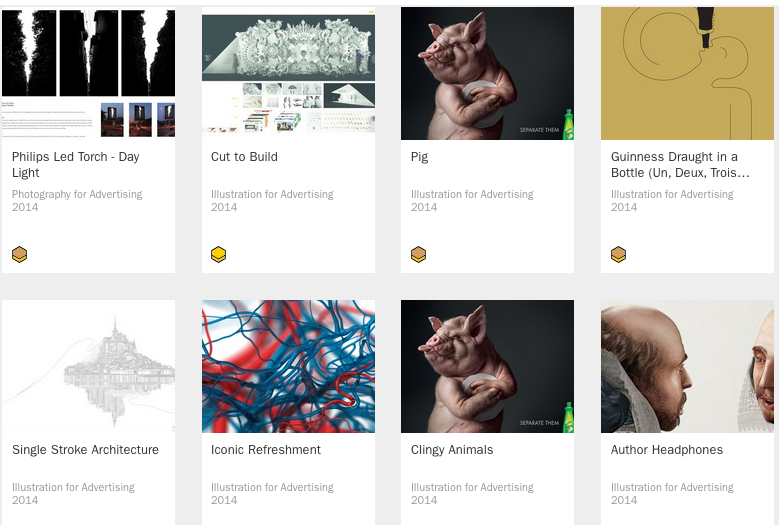Image resolution: width=779 pixels, height=525 pixels.
Task: Open the Single Stroke Architecture sketch thumbnail
Action: [x=88, y=366]
